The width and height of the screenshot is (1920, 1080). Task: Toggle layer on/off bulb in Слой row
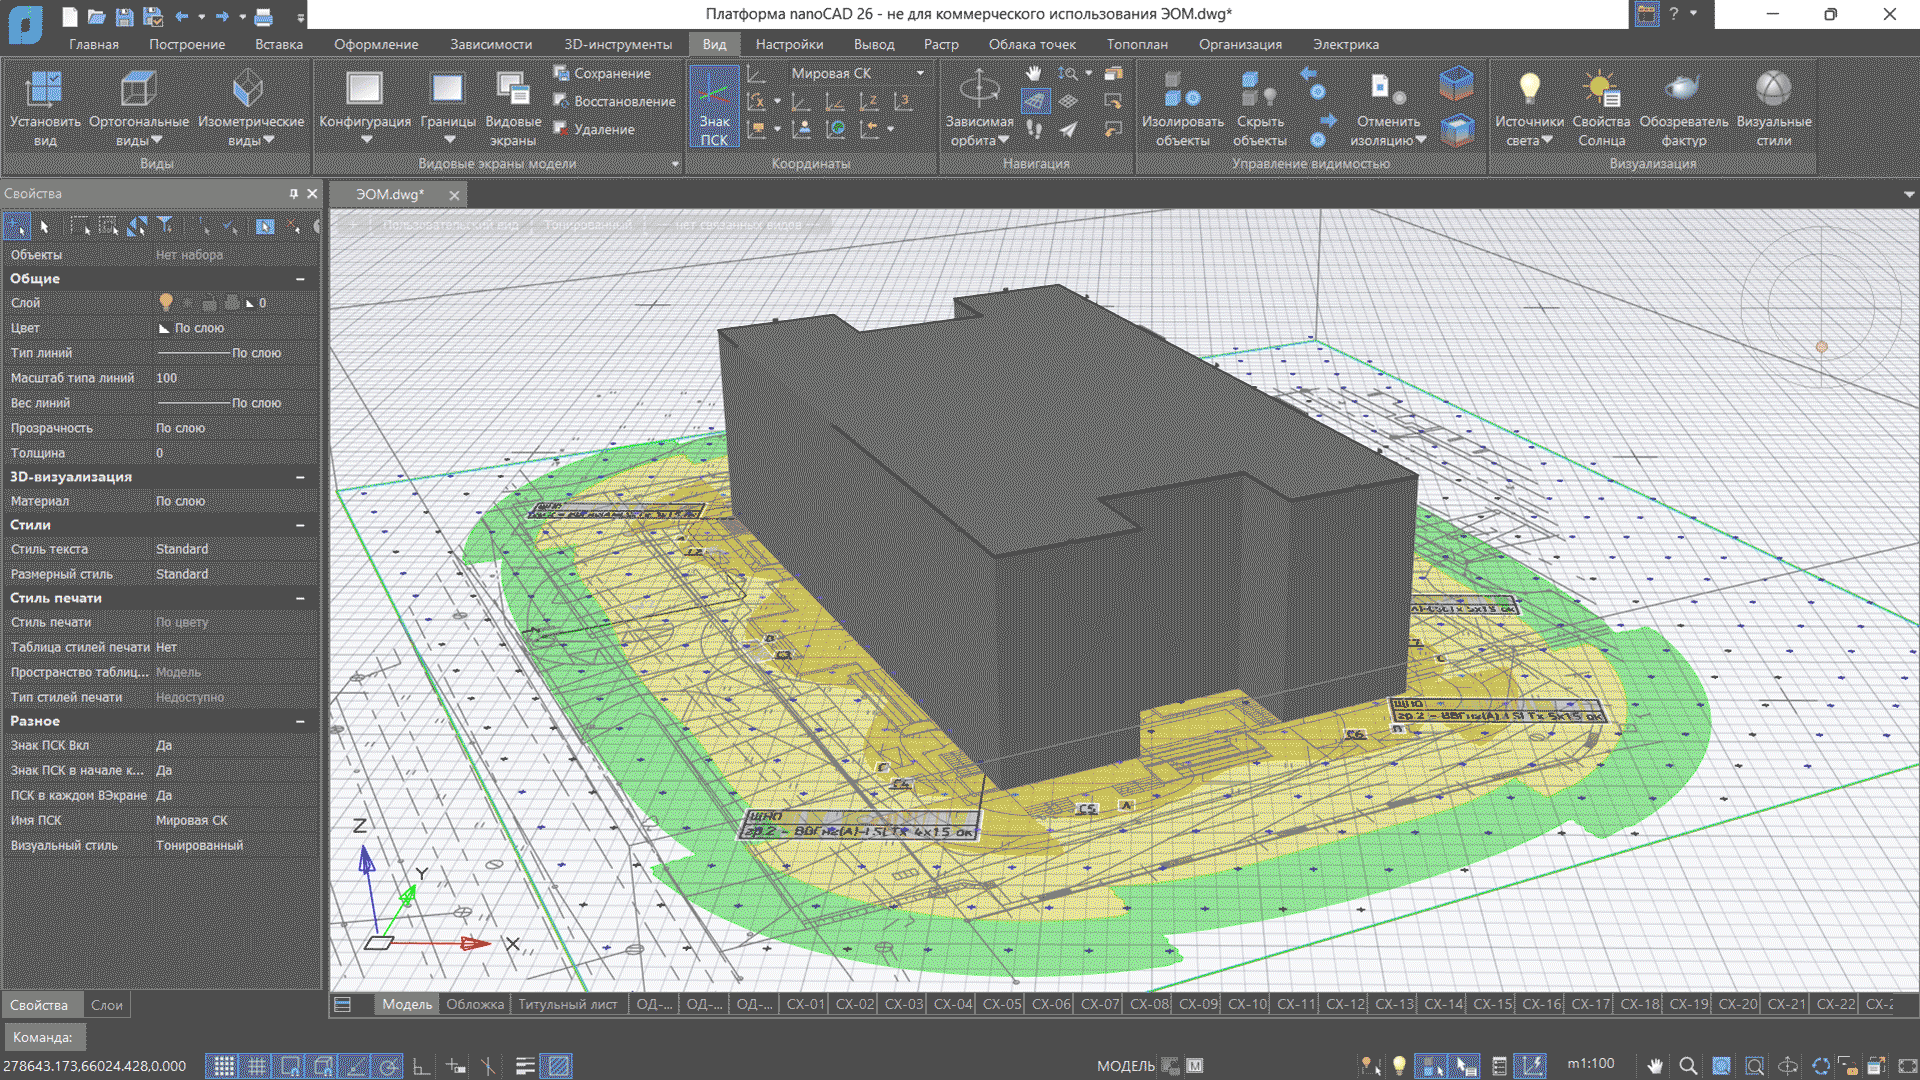click(x=166, y=302)
